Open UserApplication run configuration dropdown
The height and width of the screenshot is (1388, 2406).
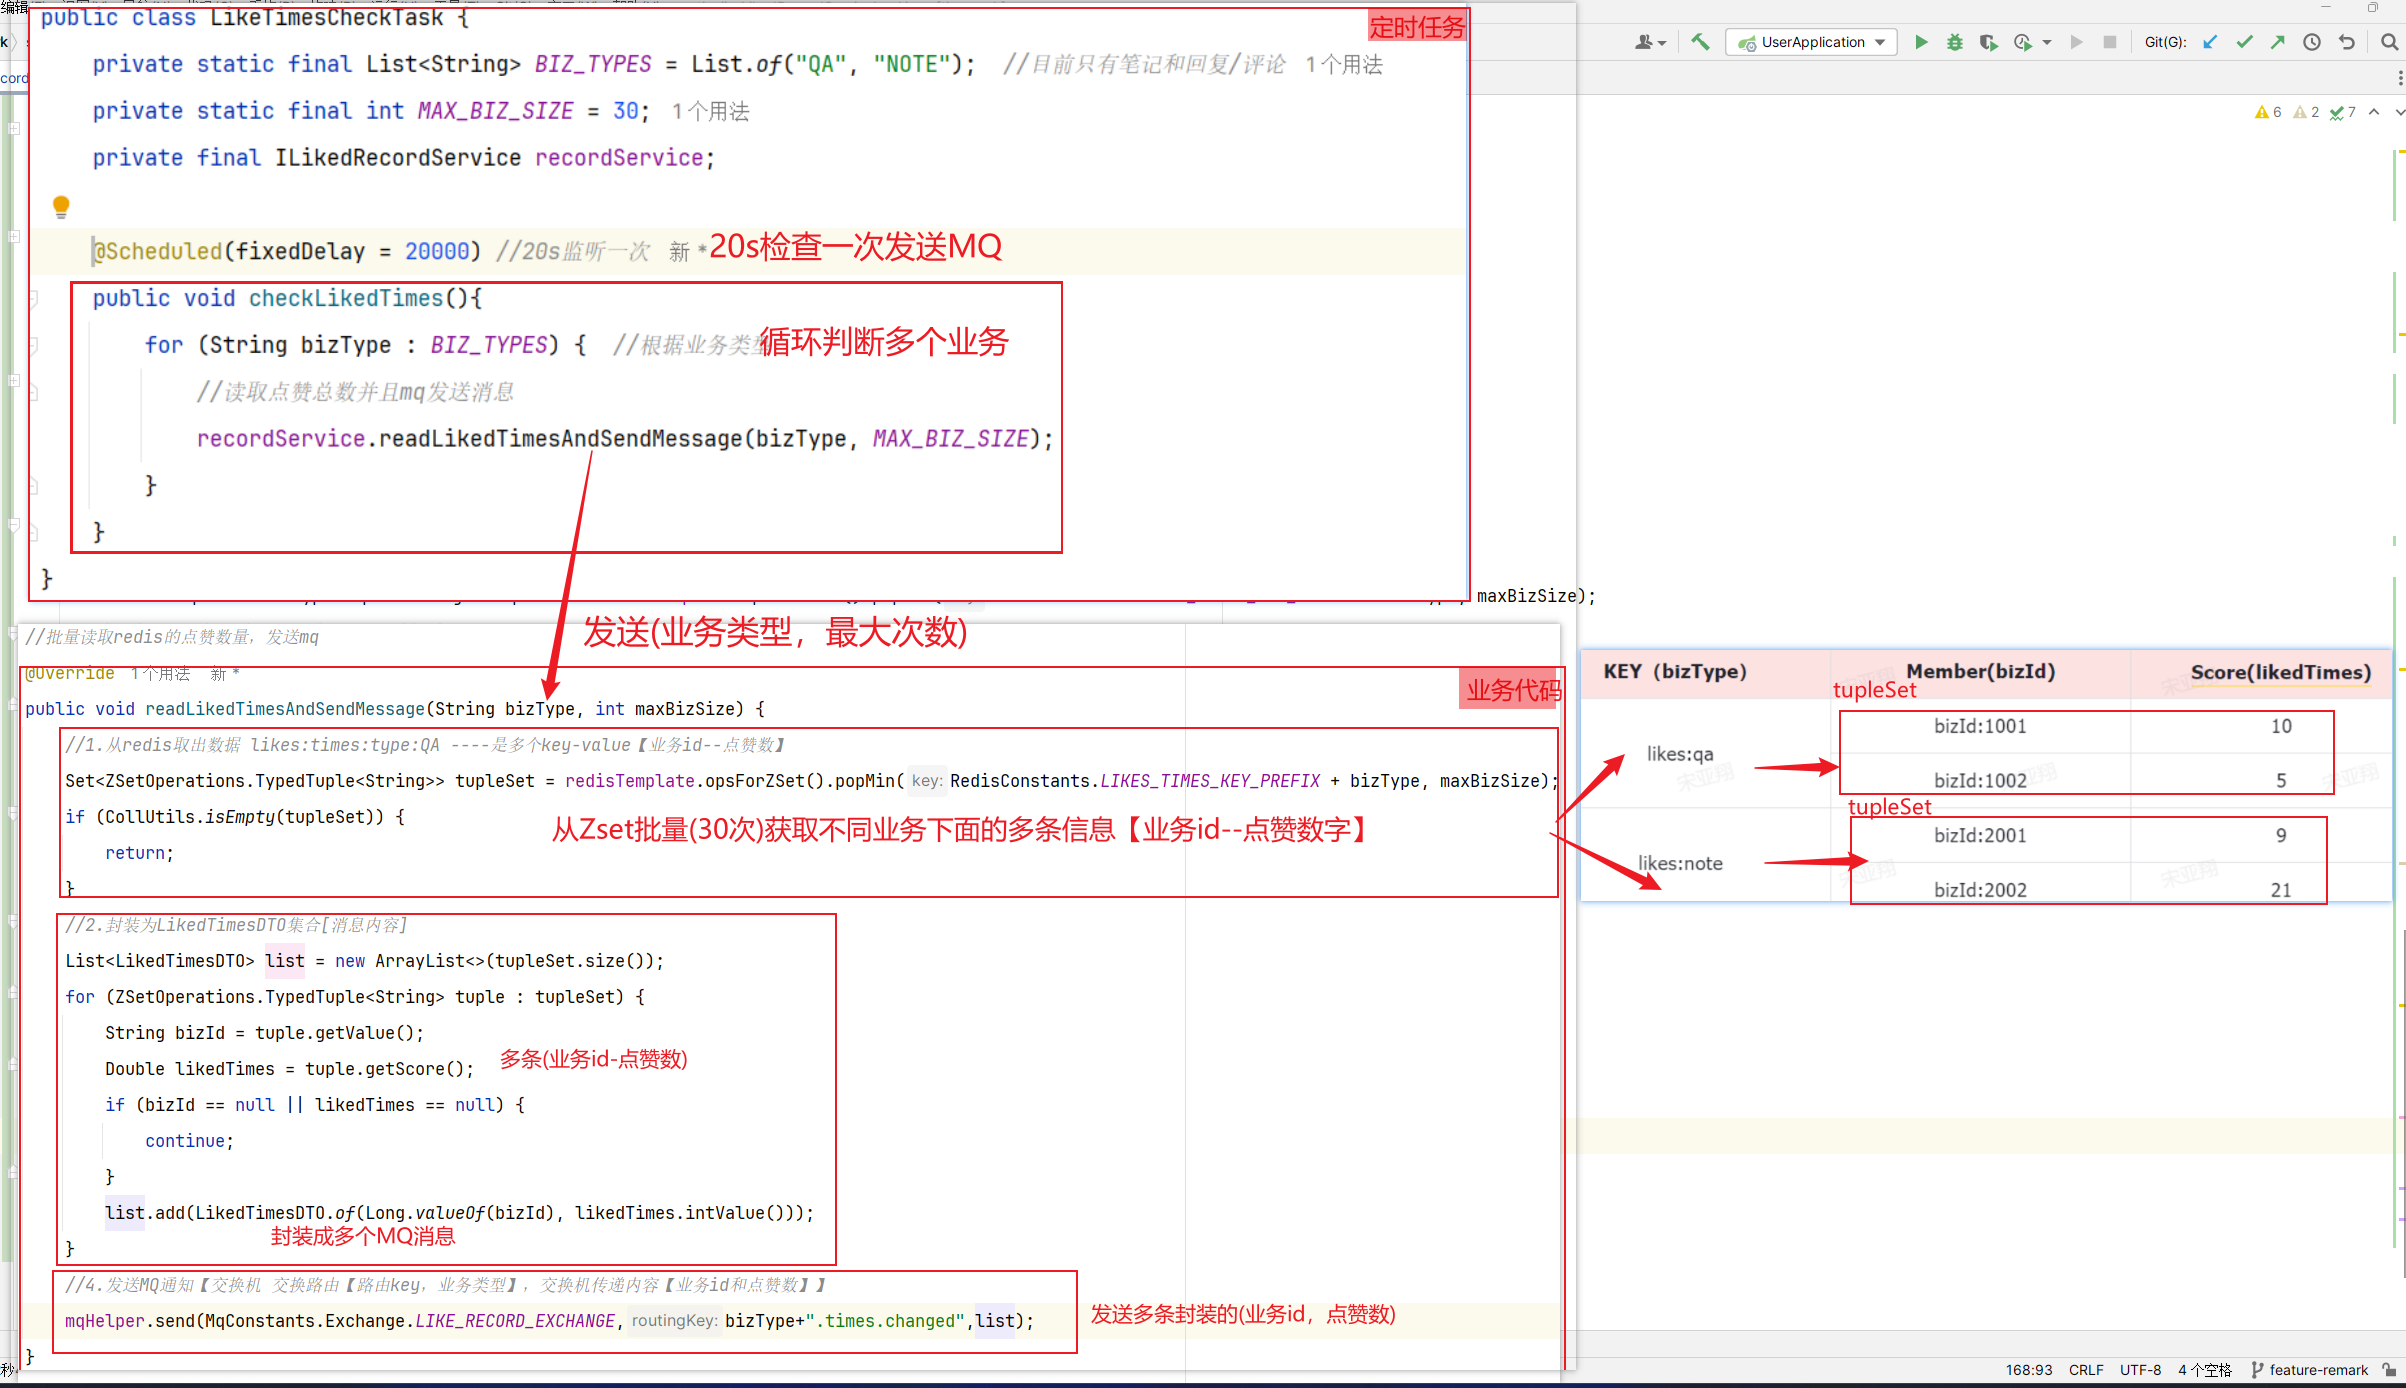(x=1811, y=42)
